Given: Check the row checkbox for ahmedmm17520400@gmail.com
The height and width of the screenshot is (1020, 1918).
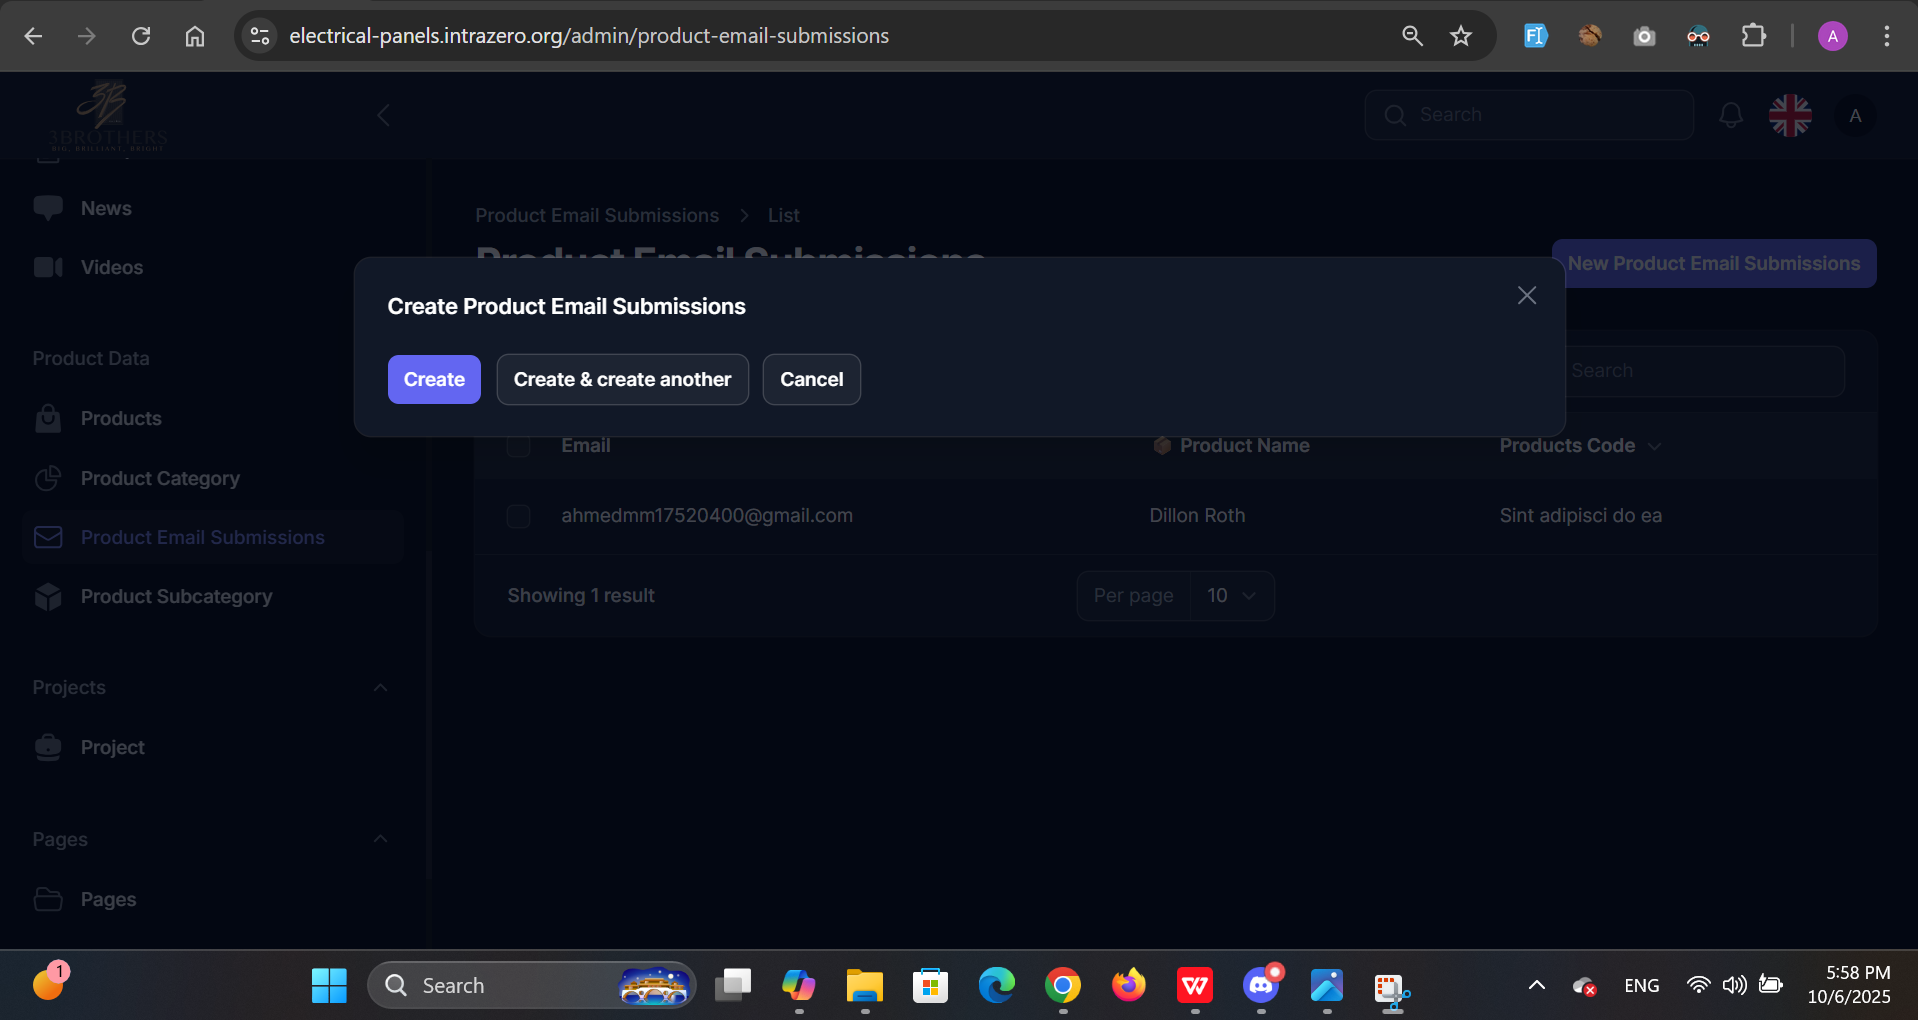Looking at the screenshot, I should (x=518, y=516).
